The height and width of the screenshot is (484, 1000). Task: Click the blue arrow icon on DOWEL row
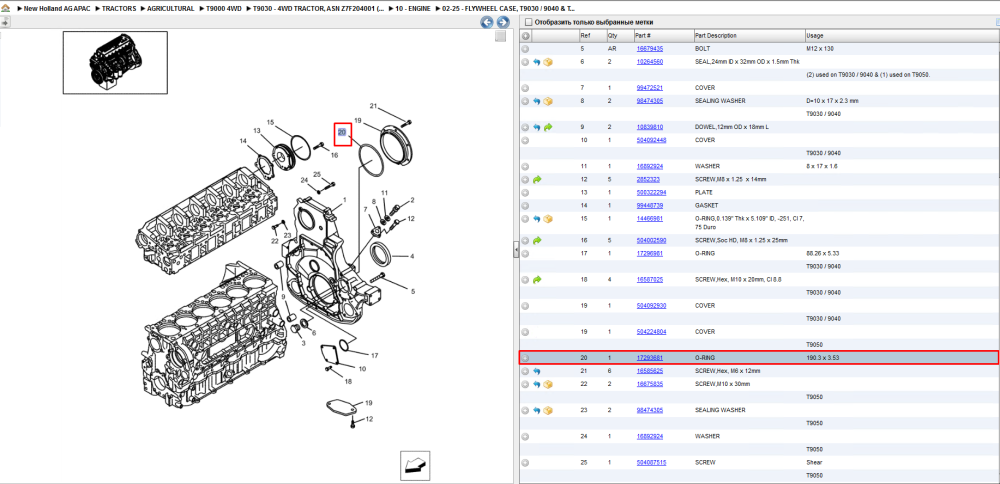coord(536,127)
